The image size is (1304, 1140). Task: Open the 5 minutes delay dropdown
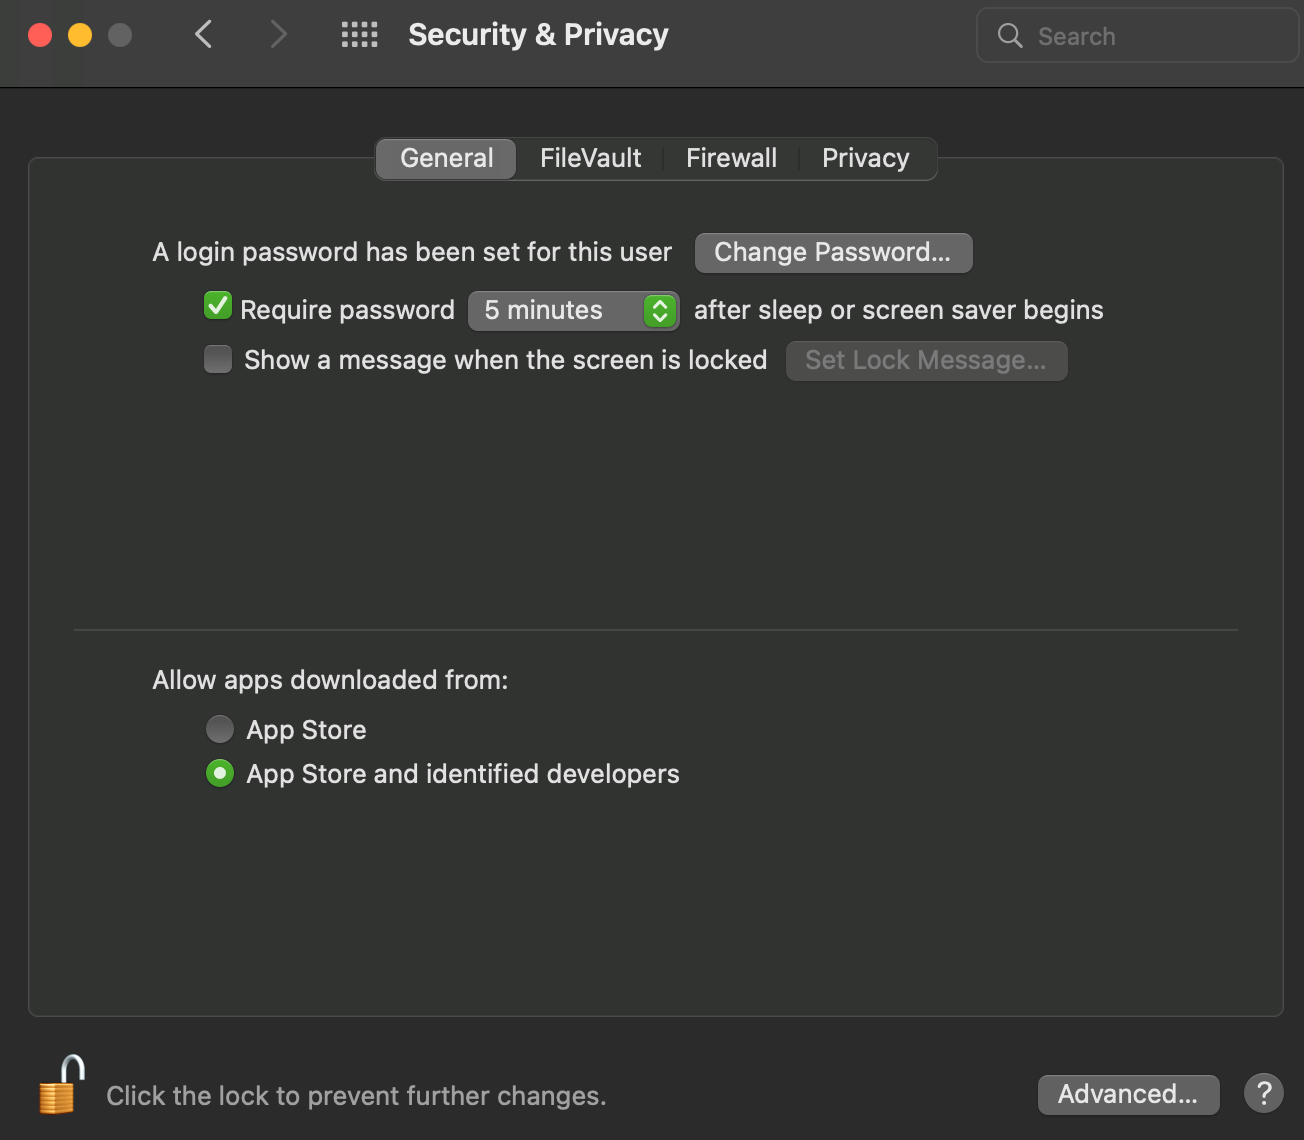tap(574, 310)
